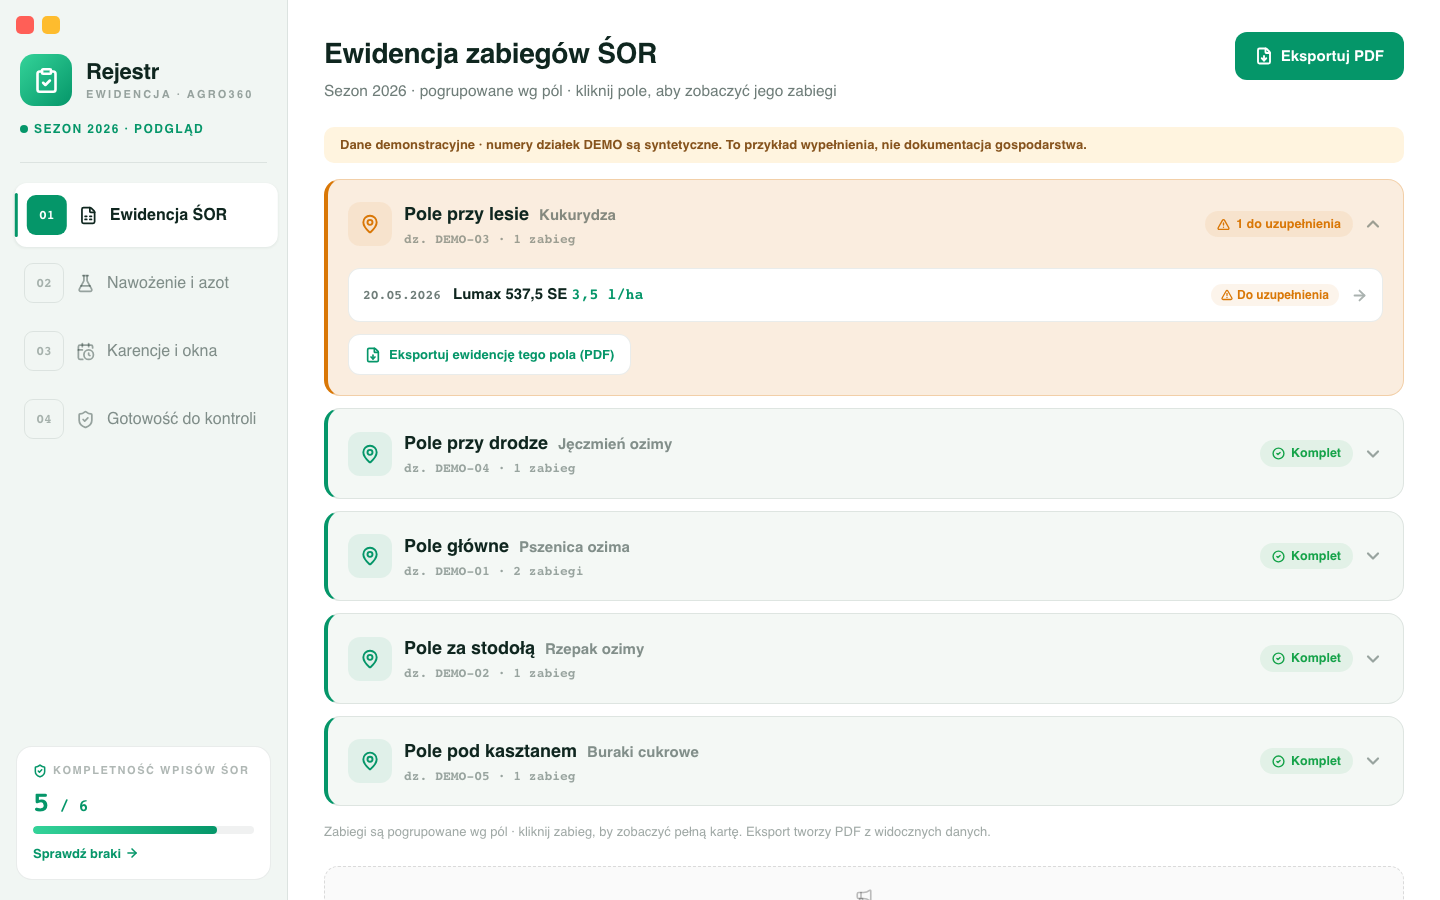Expand the Pole główne card
Screen dimensions: 1440x900
(x=1373, y=556)
